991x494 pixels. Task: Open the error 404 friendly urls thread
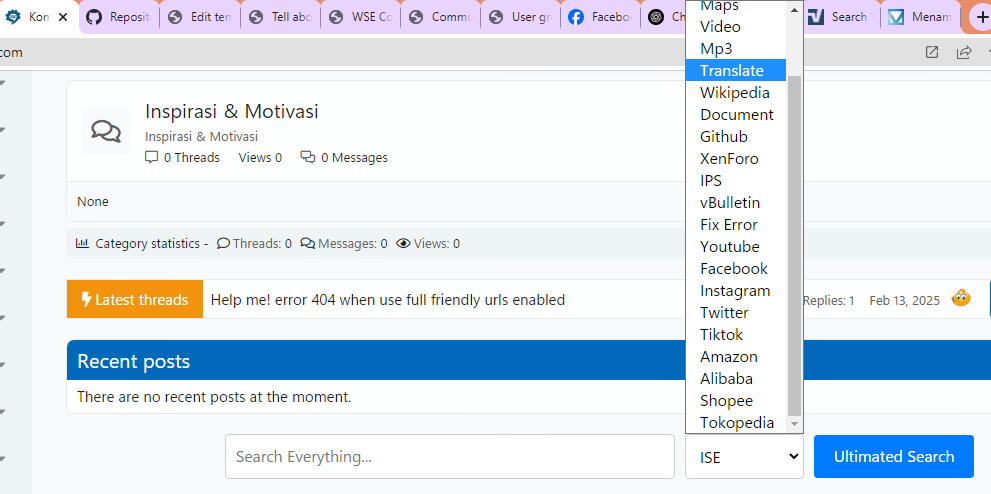click(x=387, y=300)
